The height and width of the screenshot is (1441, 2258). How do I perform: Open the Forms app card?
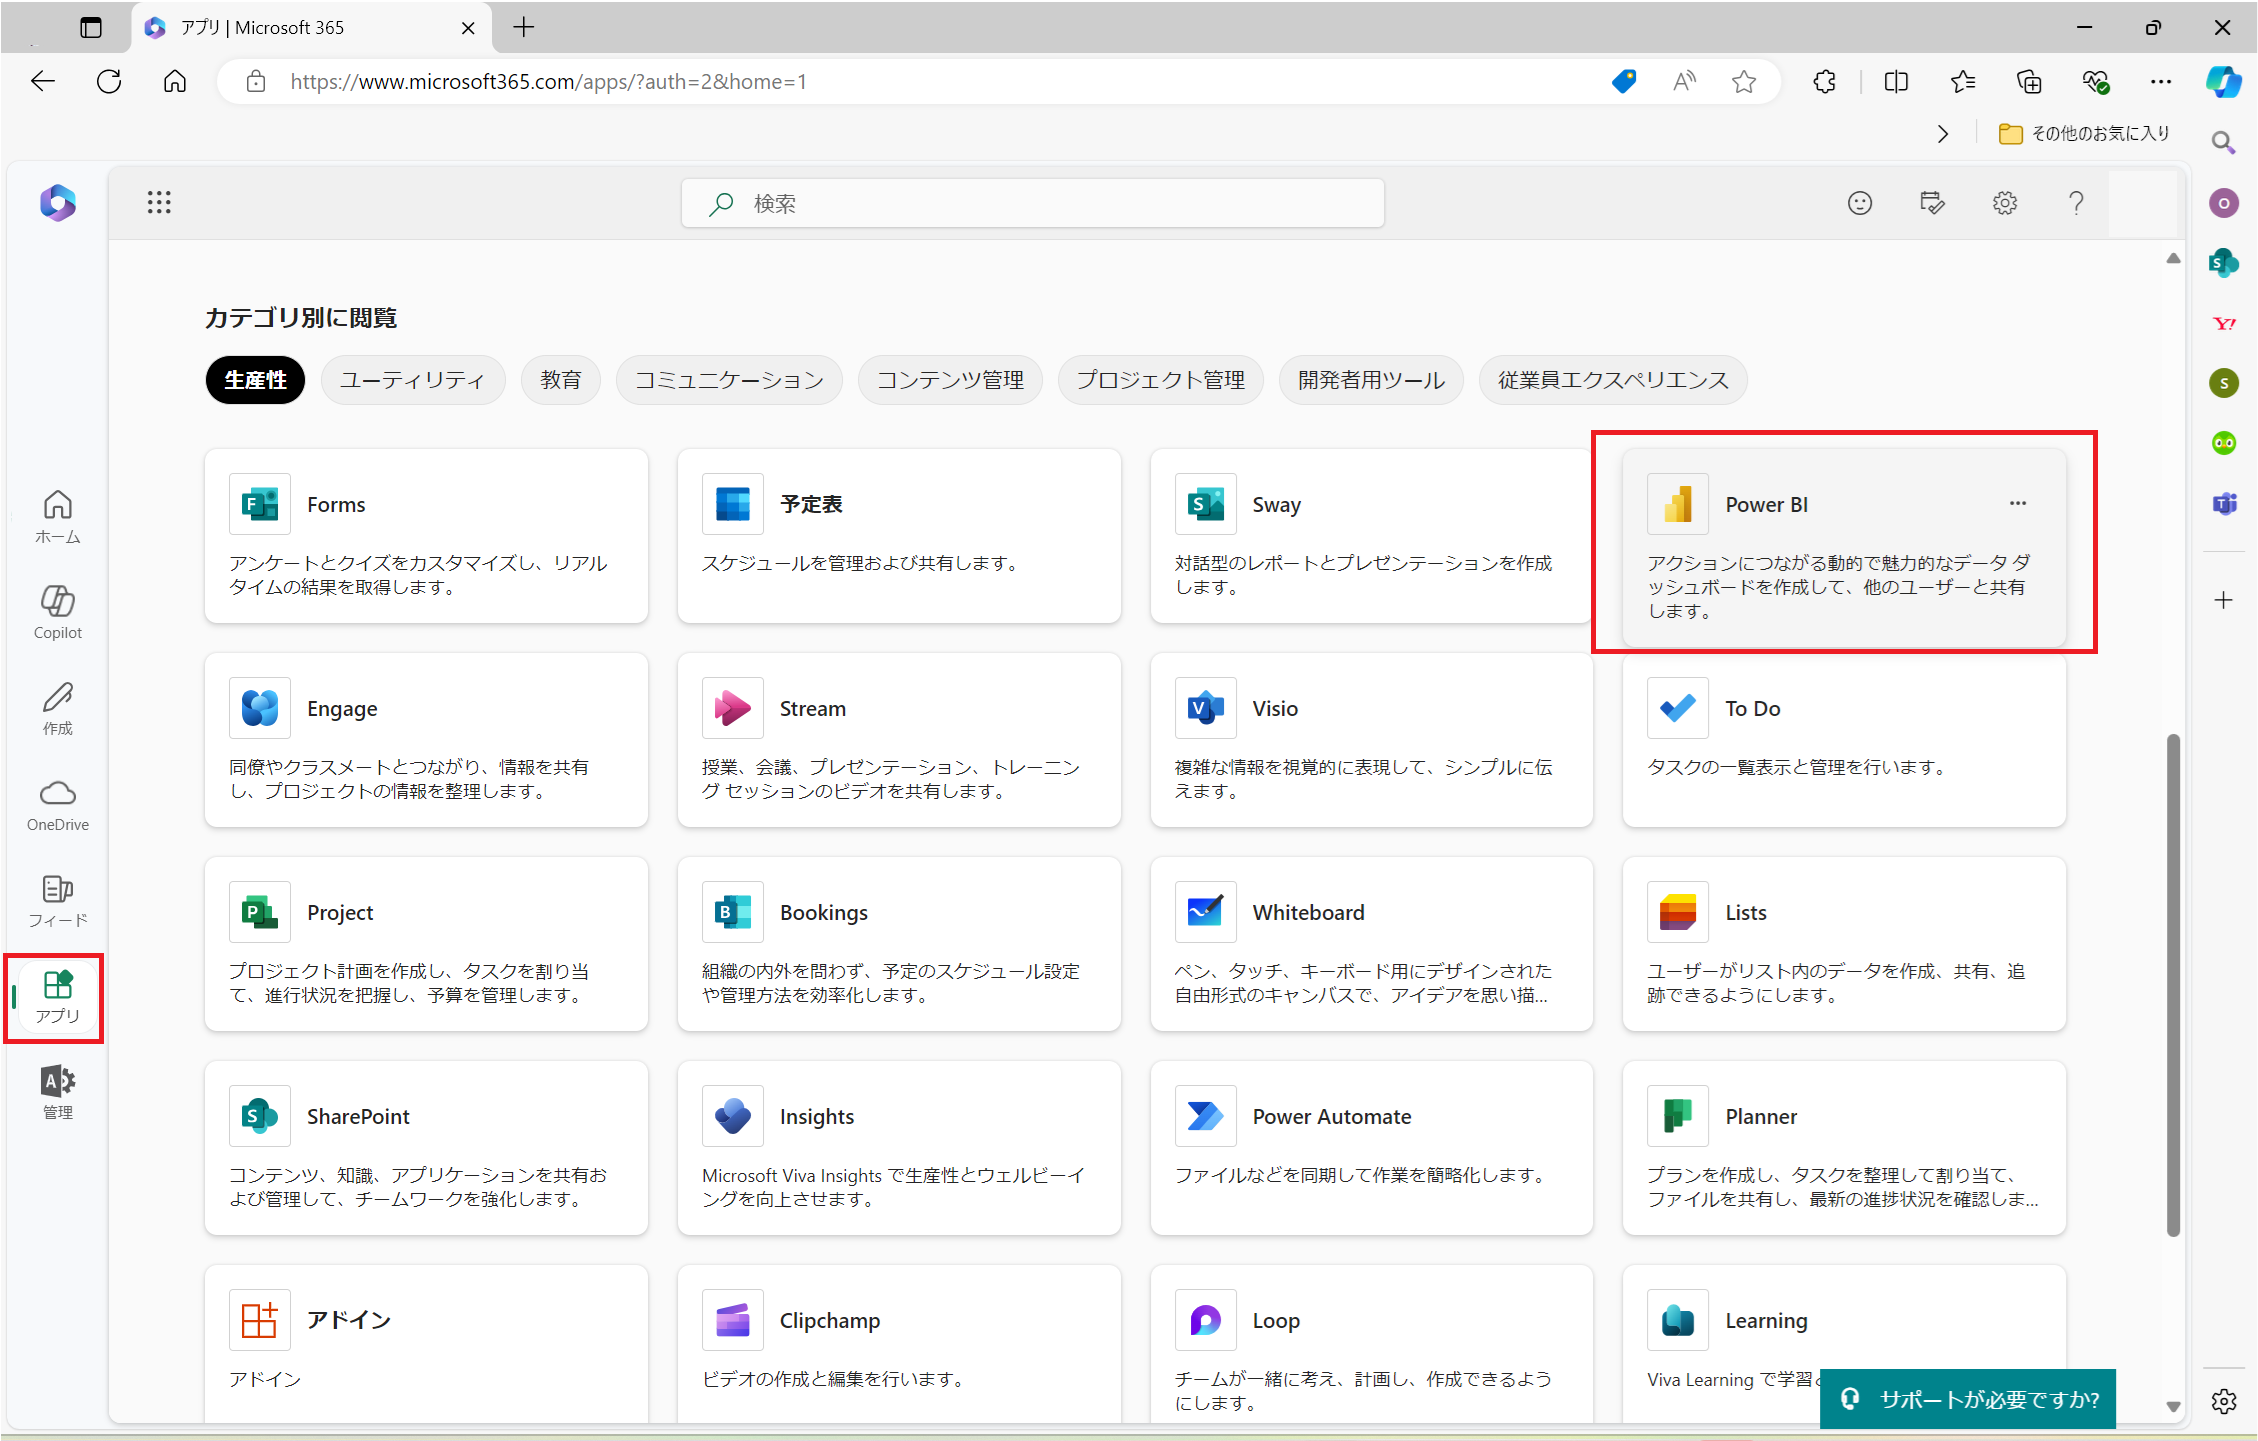(427, 536)
